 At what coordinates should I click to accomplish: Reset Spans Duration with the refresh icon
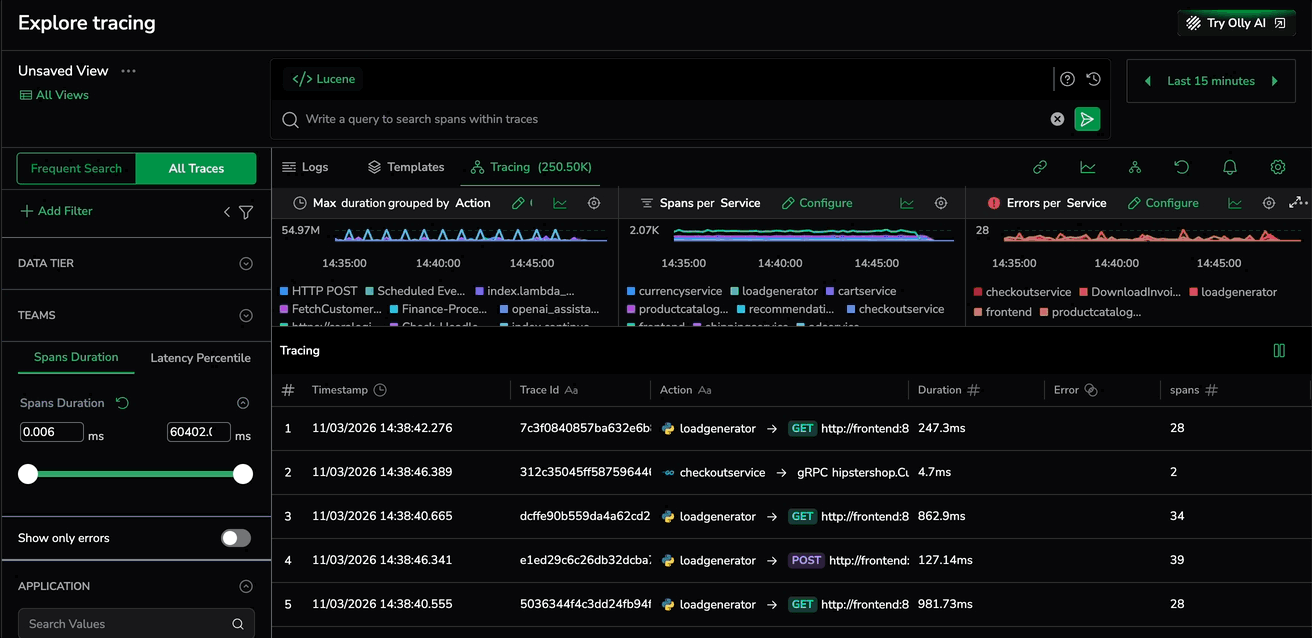pos(122,403)
